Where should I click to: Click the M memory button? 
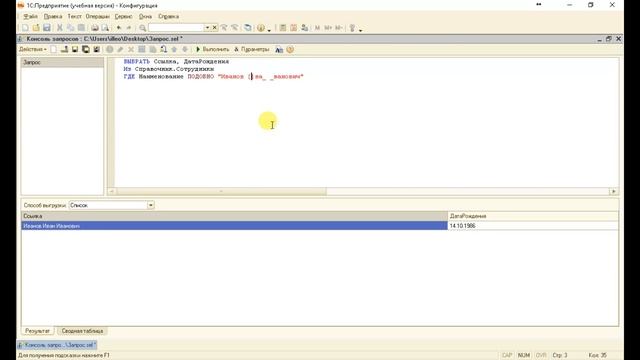point(317,28)
